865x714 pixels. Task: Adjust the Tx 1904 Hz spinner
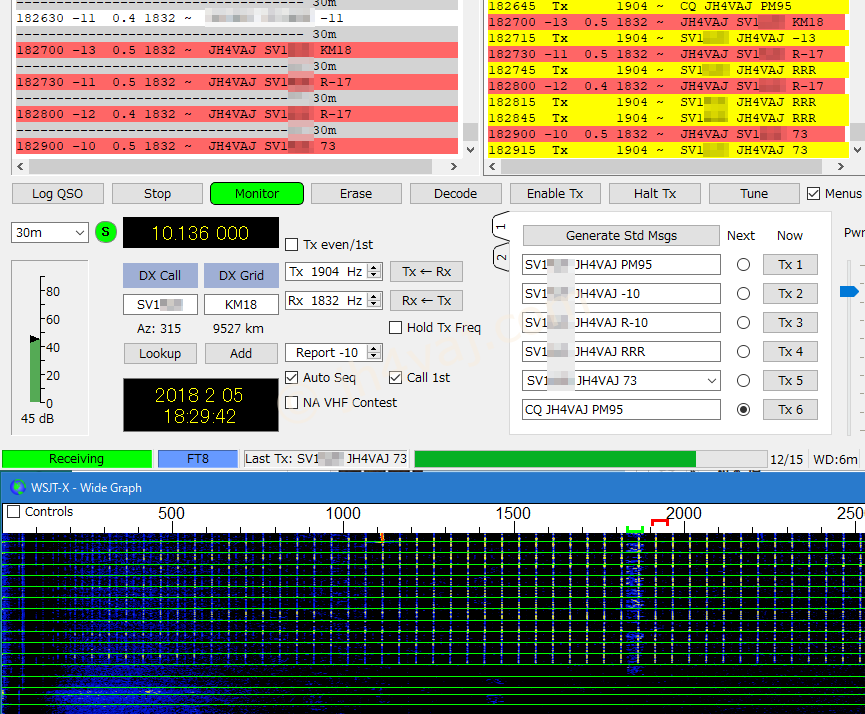[375, 271]
